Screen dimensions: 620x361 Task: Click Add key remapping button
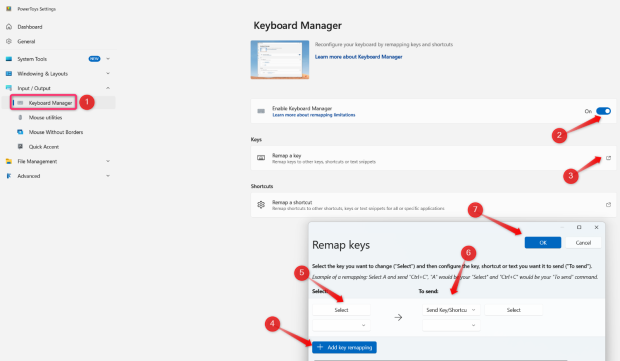tap(344, 347)
